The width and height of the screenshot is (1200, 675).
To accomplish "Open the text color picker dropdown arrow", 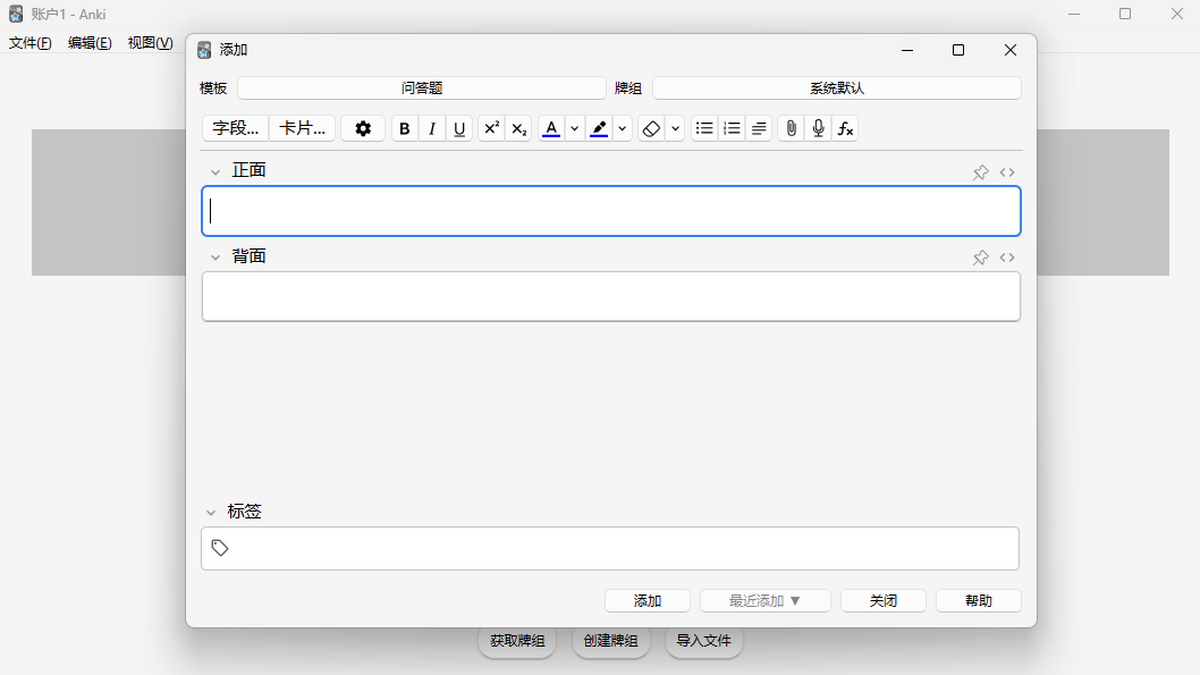I will (574, 128).
